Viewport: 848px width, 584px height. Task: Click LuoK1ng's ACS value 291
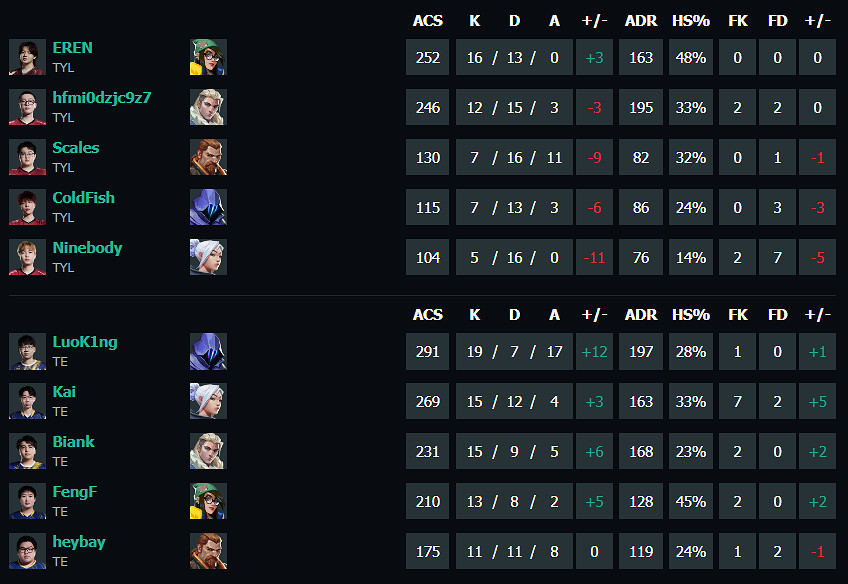coord(427,352)
